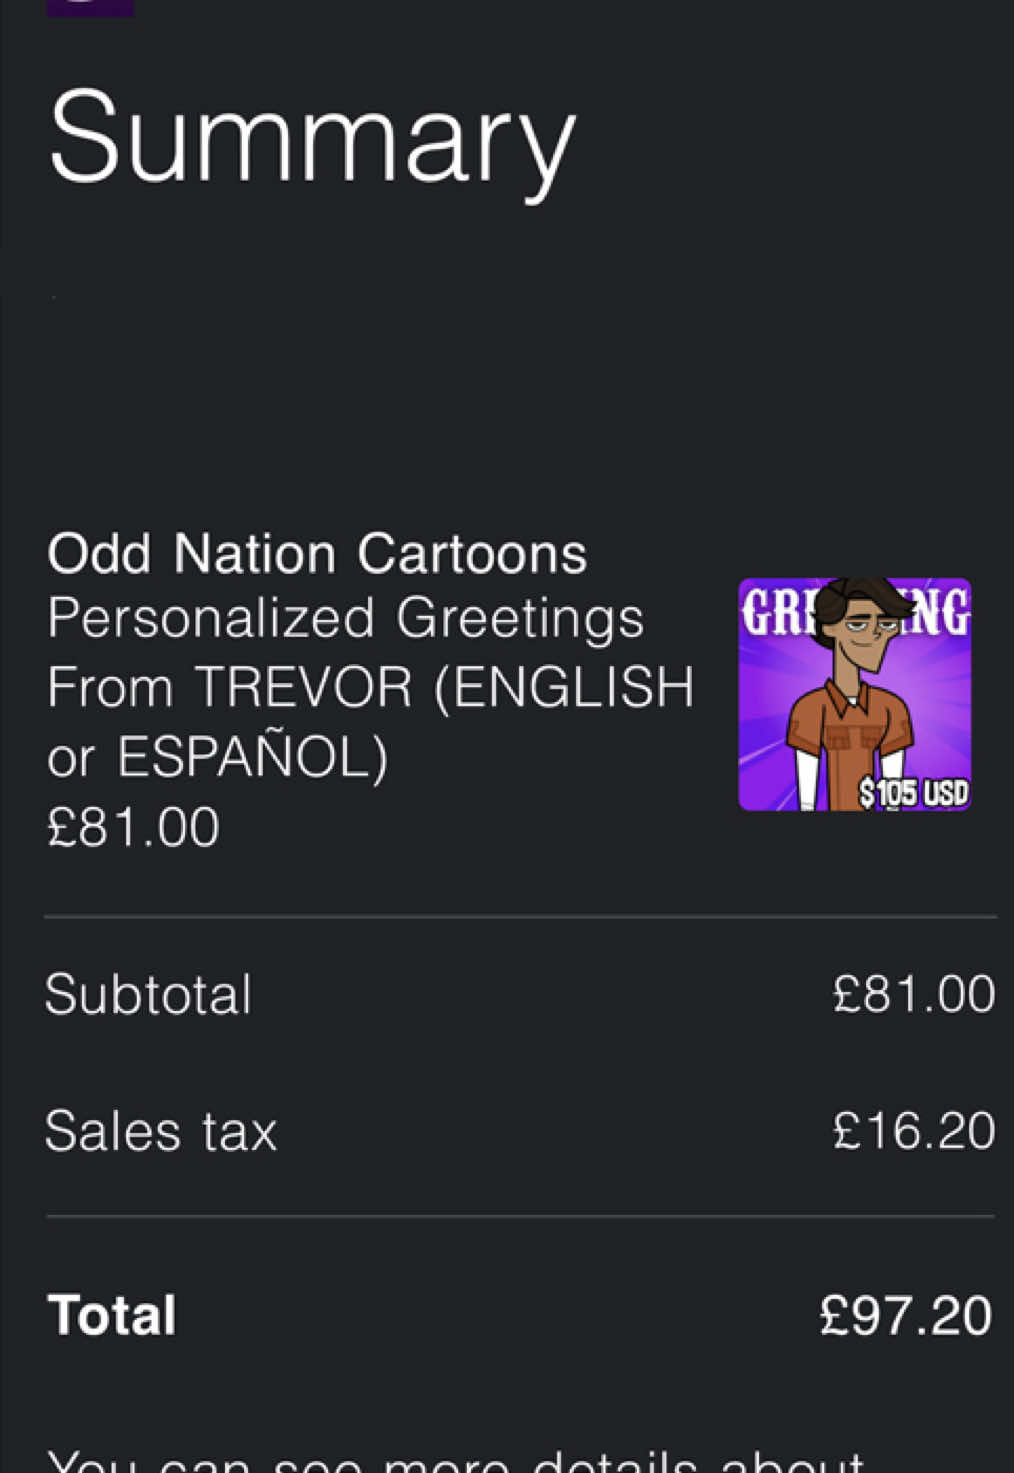Viewport: 1014px width, 1473px height.
Task: Select the £81.00 item price under the title
Action: [x=133, y=827]
